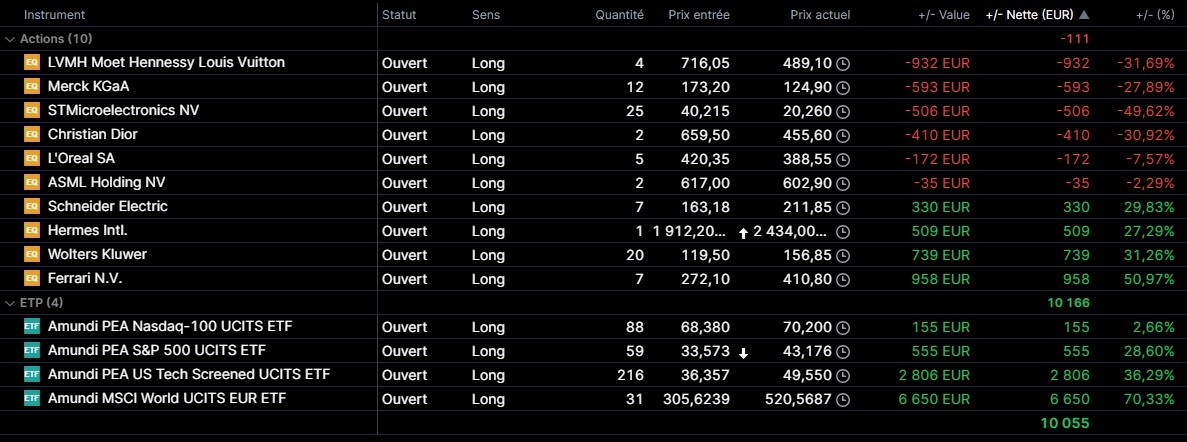The height and width of the screenshot is (442, 1187).
Task: Click the EQ icon beside LVMH Moet Hennessy
Action: (x=31, y=62)
